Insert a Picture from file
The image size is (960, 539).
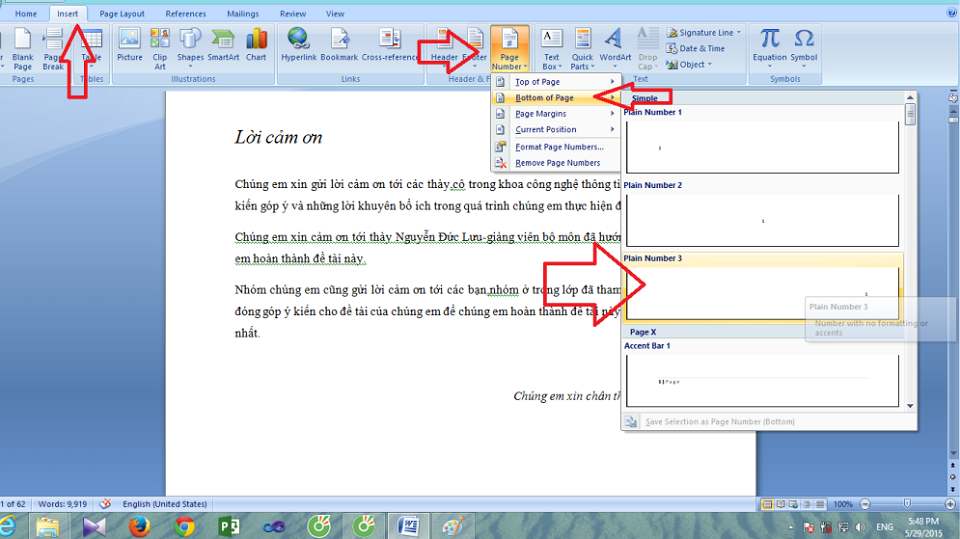tap(129, 45)
